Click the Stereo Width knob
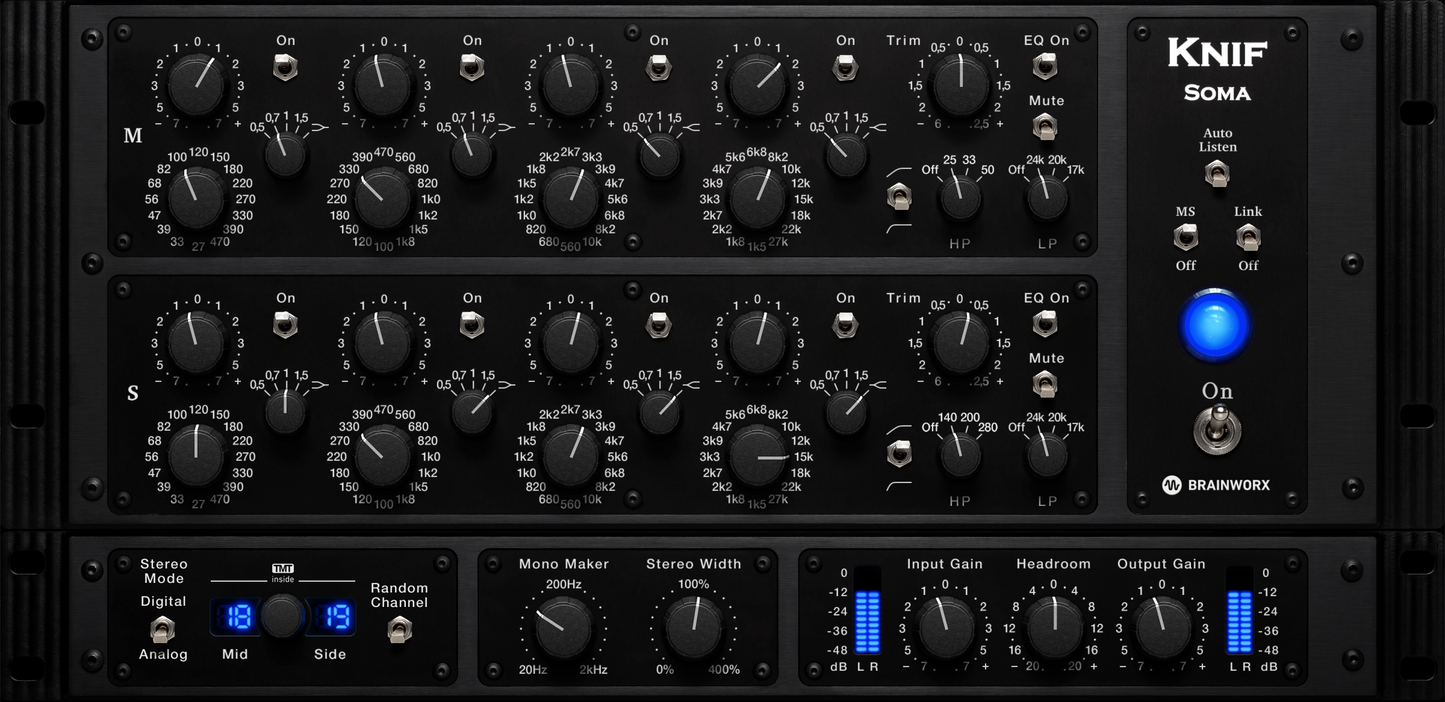 692,627
